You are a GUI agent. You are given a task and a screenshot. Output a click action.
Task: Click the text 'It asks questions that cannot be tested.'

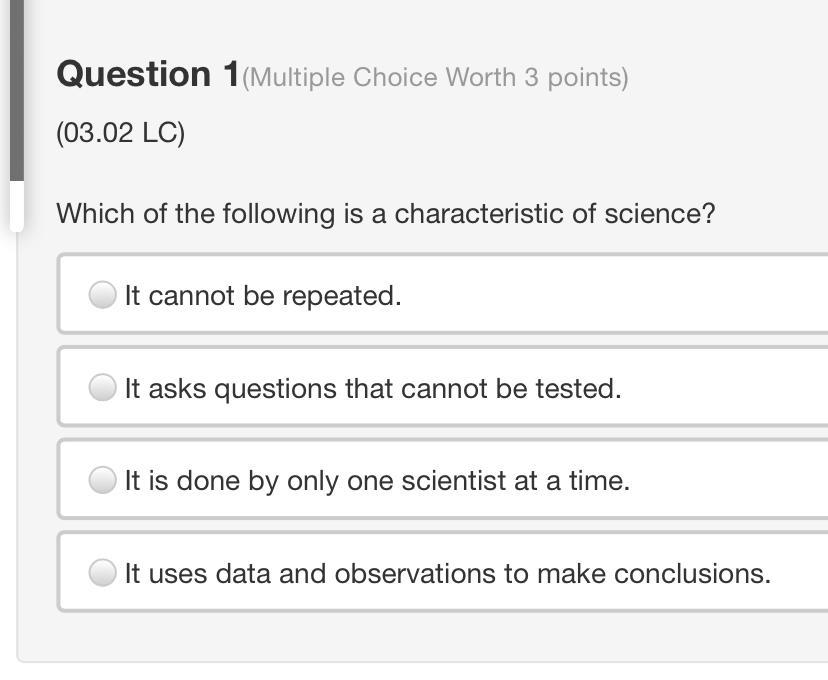(x=372, y=388)
